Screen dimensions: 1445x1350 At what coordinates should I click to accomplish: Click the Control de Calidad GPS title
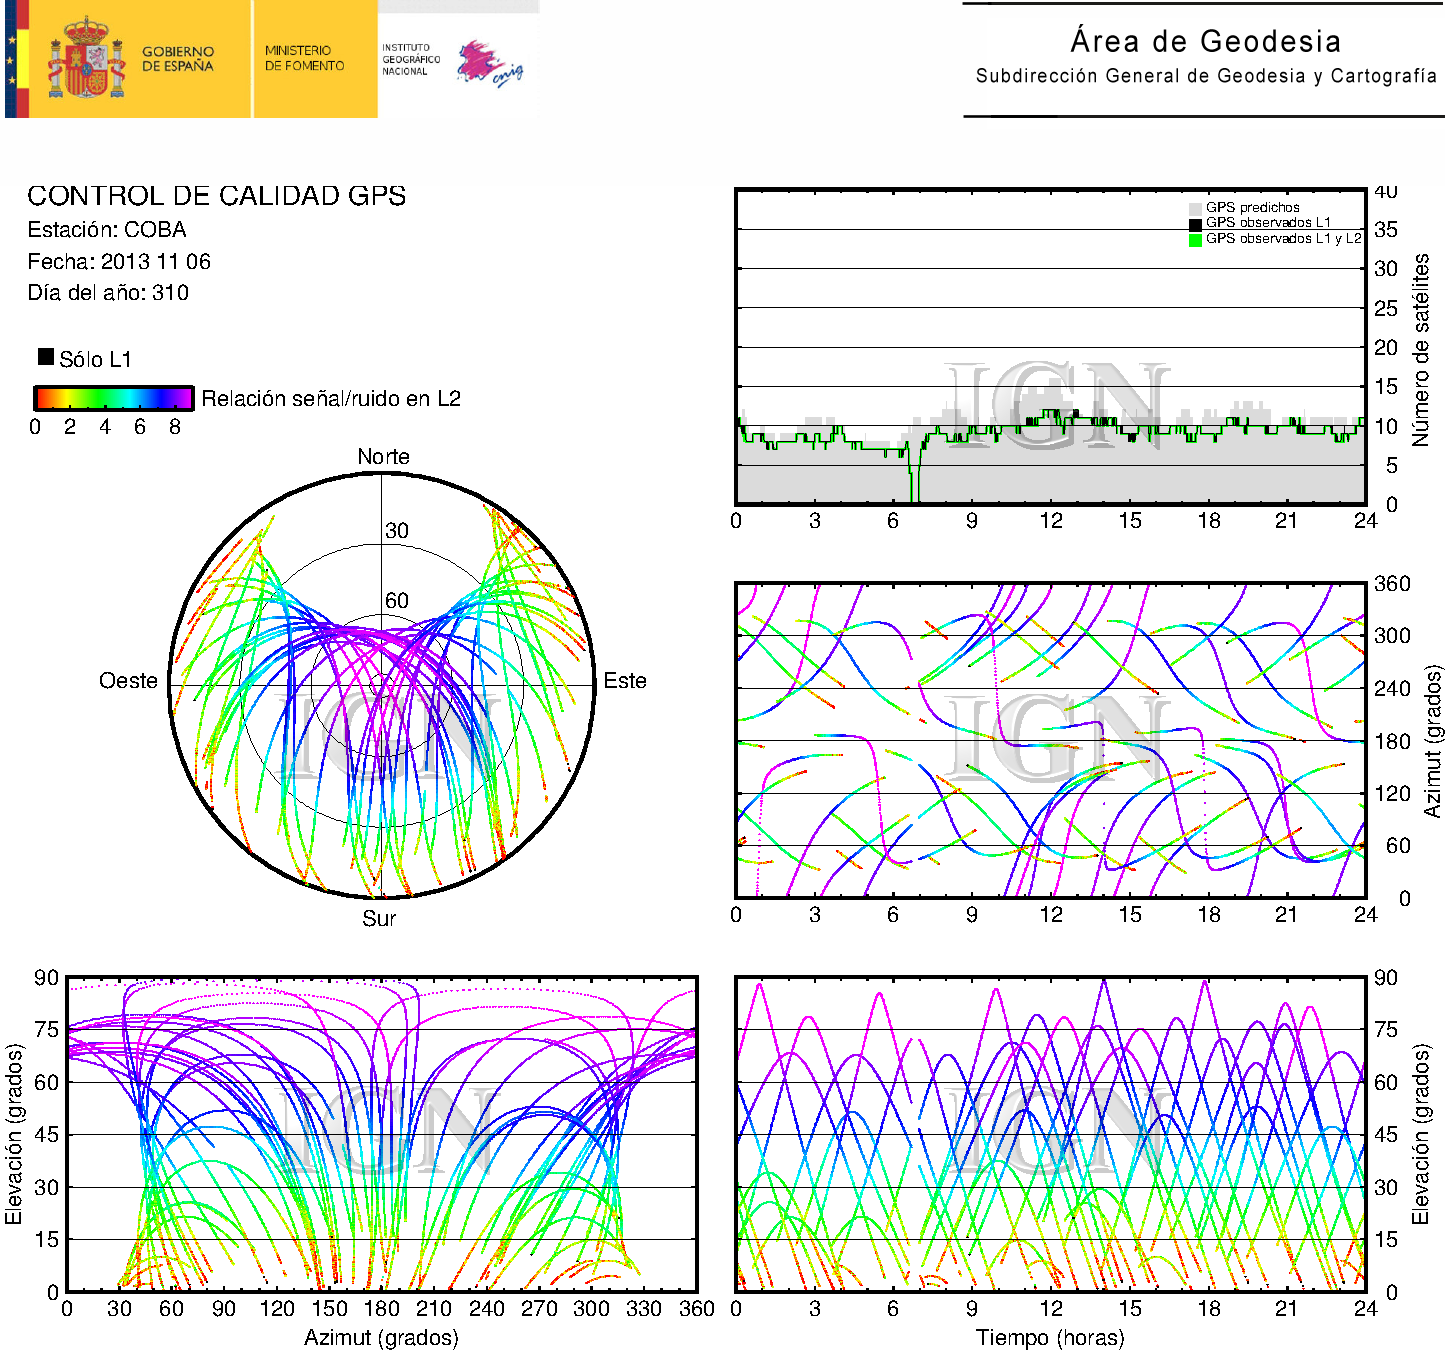pyautogui.click(x=216, y=196)
